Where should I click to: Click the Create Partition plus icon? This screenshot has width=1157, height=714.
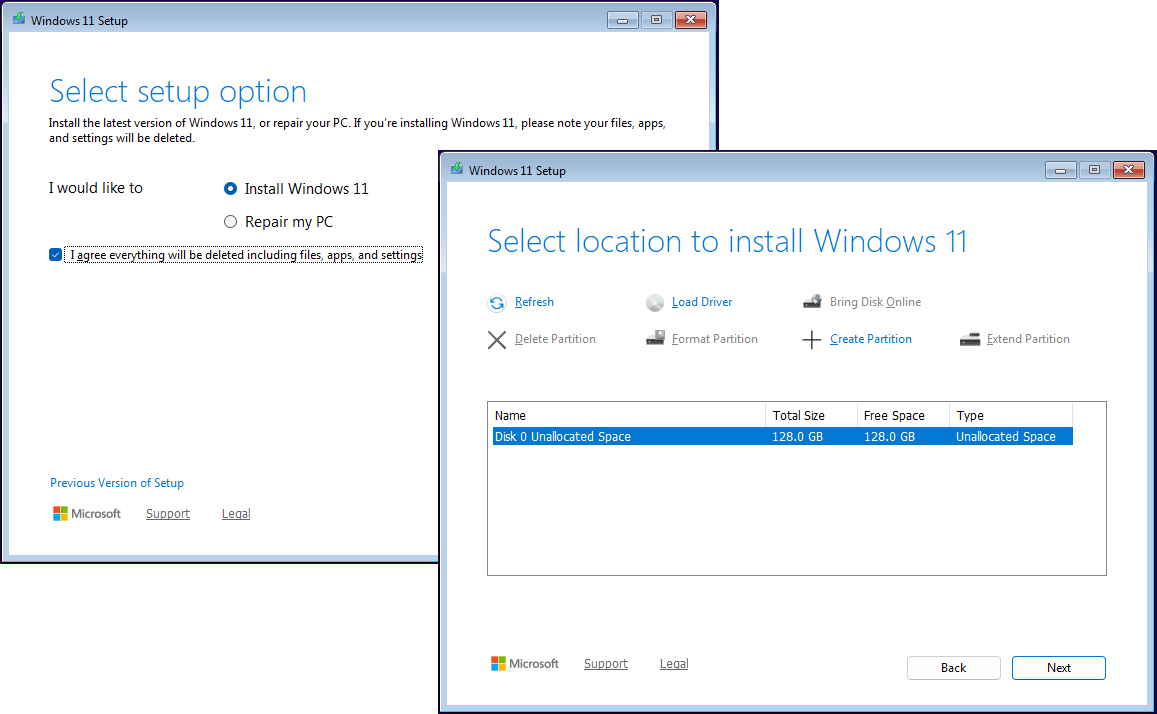[x=811, y=339]
